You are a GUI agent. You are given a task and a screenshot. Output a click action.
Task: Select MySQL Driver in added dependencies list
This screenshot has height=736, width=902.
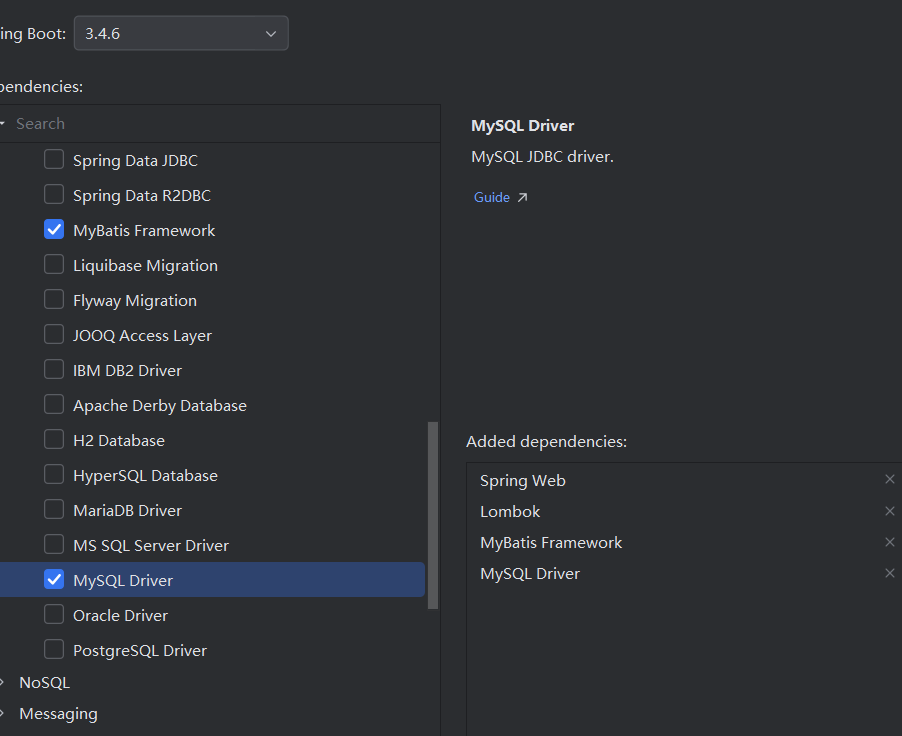coord(530,574)
